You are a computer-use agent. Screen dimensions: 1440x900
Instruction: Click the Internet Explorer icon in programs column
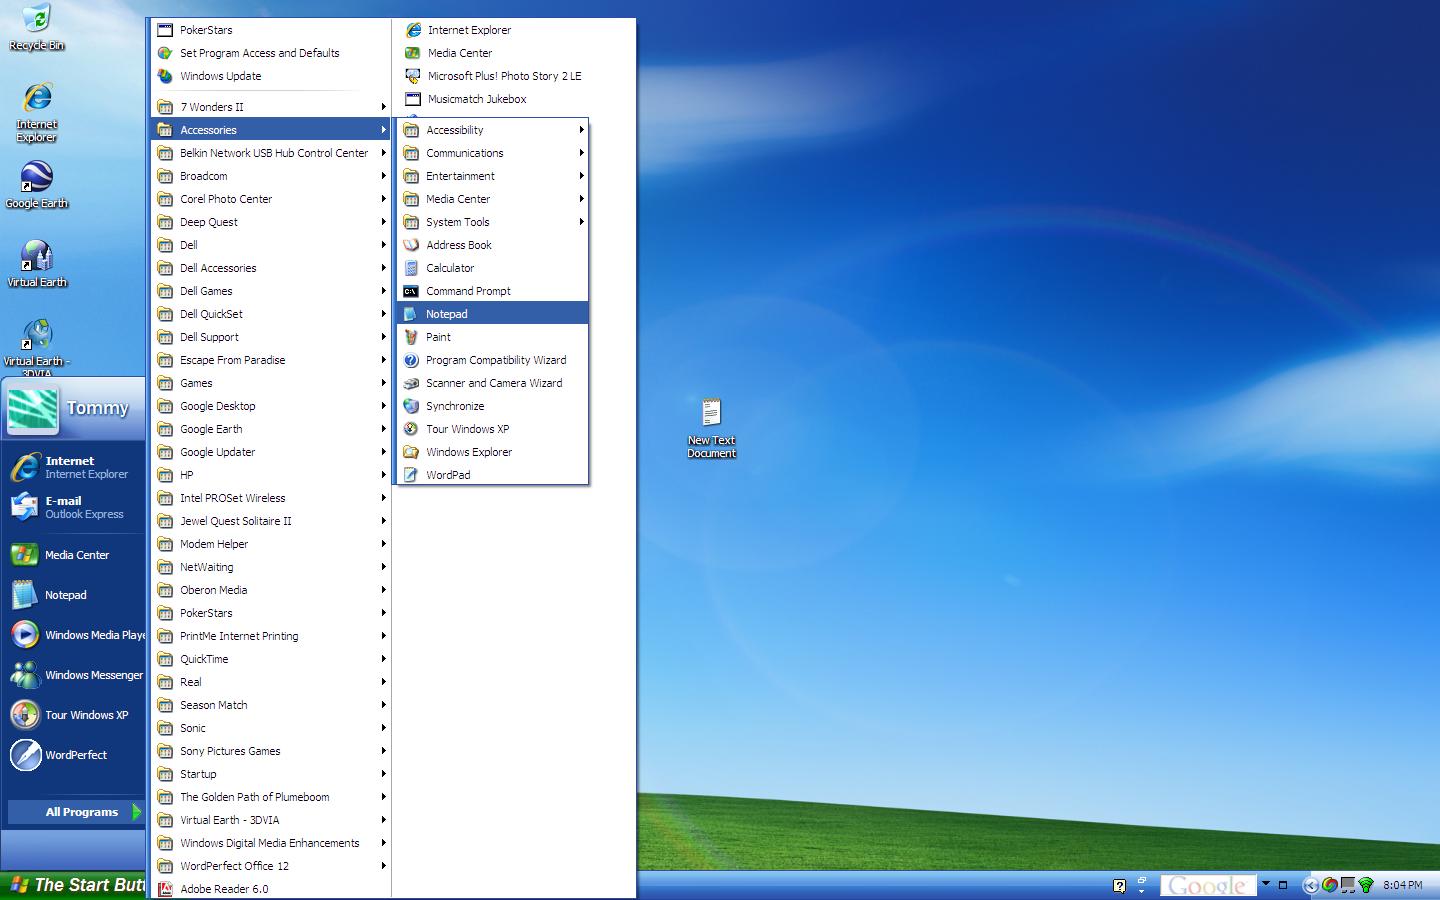pos(412,30)
